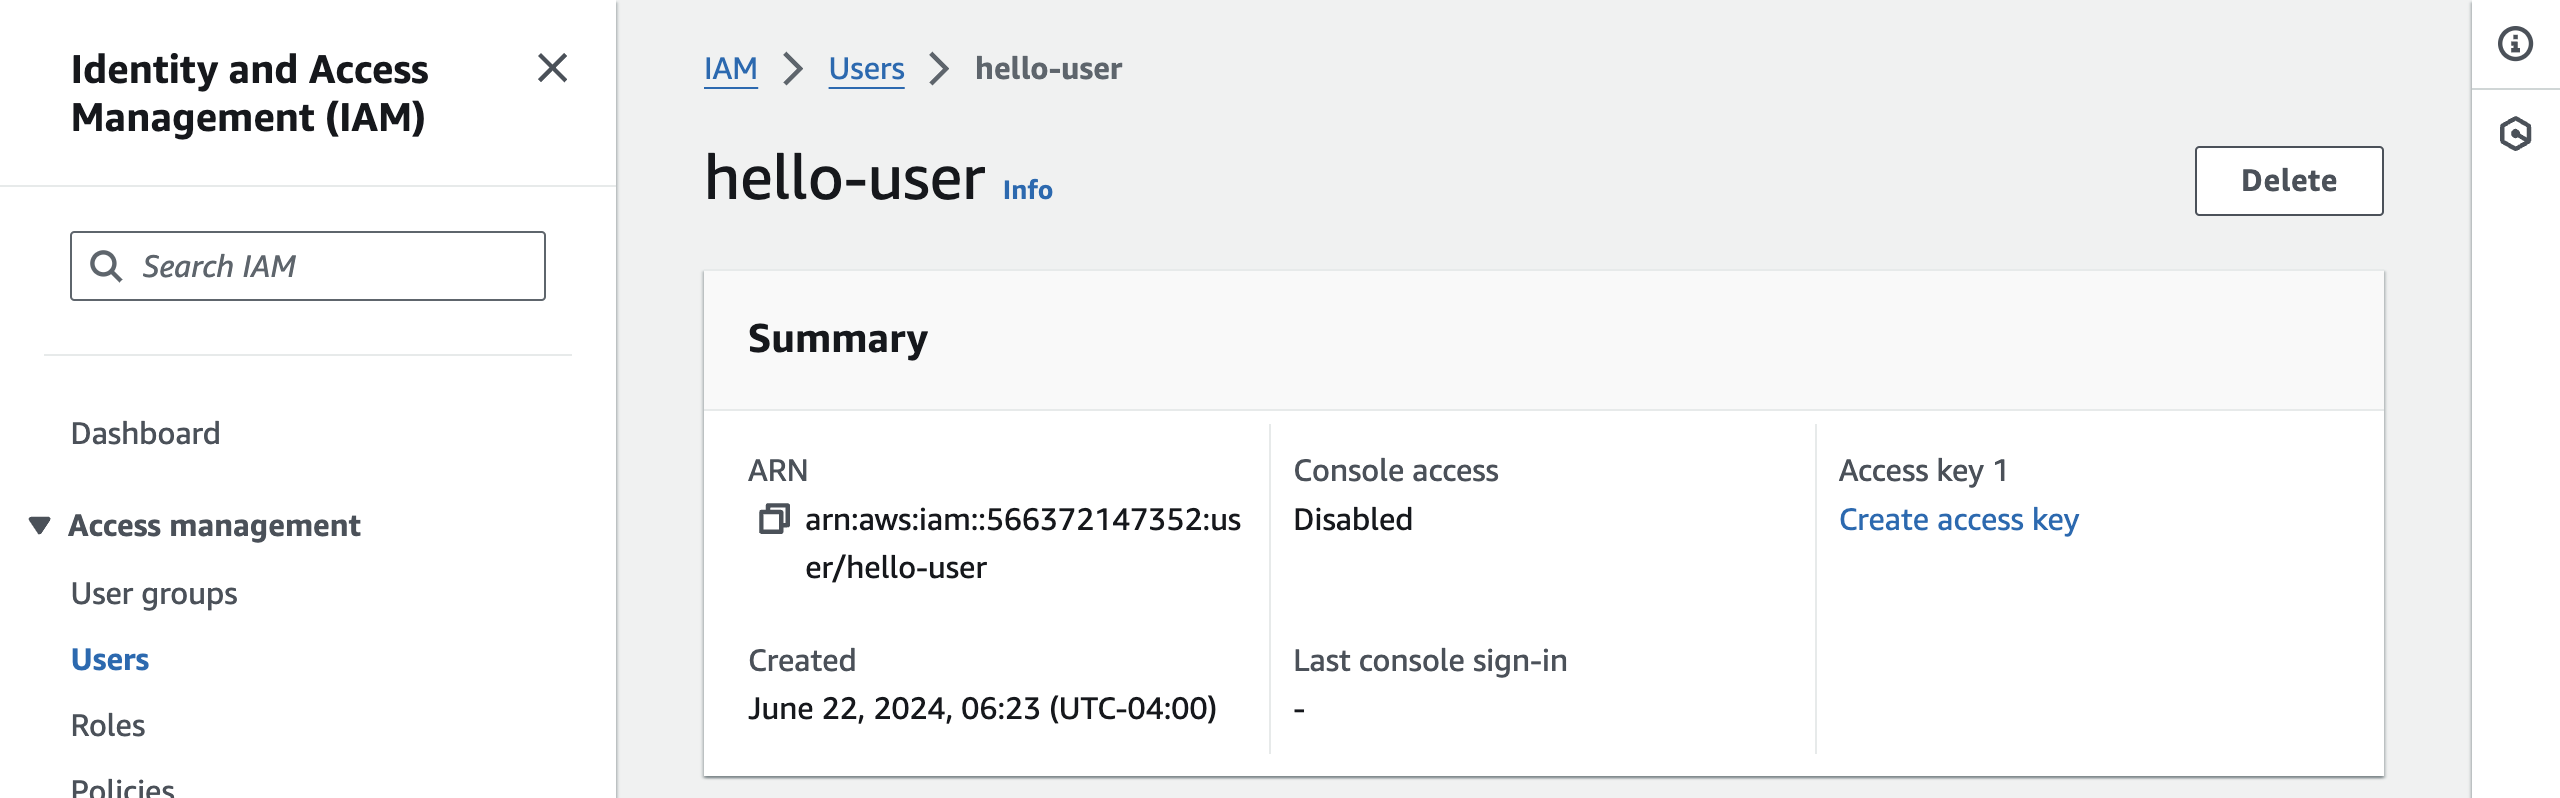The height and width of the screenshot is (798, 2560).
Task: Click the search magnifier icon
Action: pyautogui.click(x=106, y=266)
